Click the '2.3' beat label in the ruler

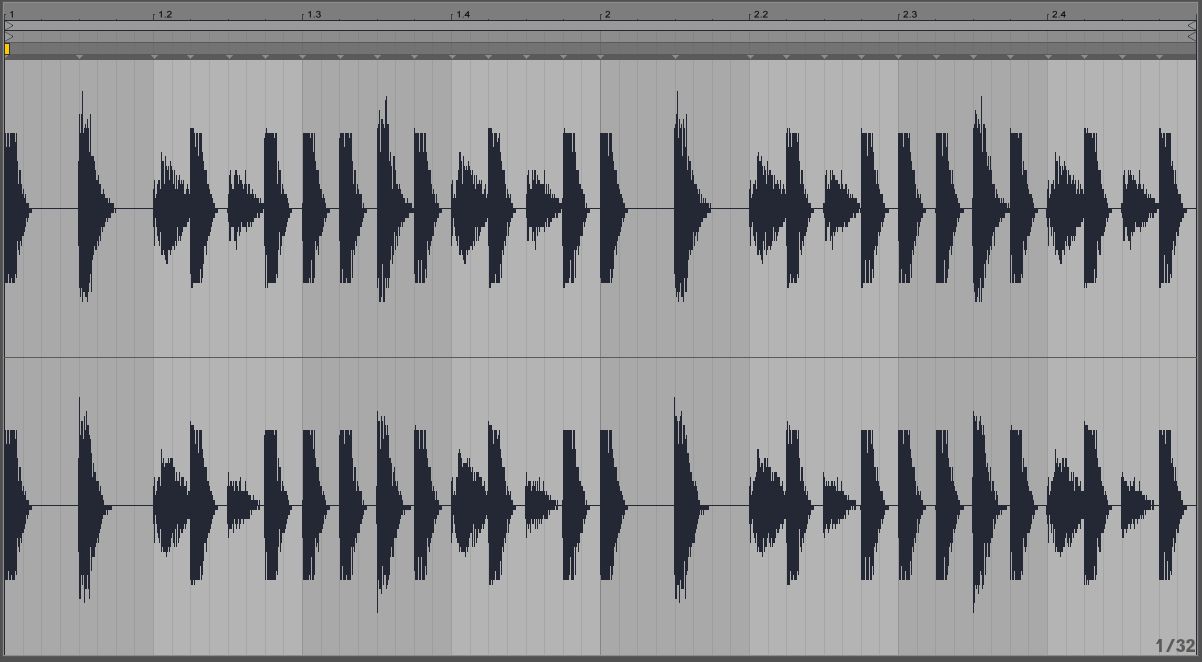tap(910, 15)
